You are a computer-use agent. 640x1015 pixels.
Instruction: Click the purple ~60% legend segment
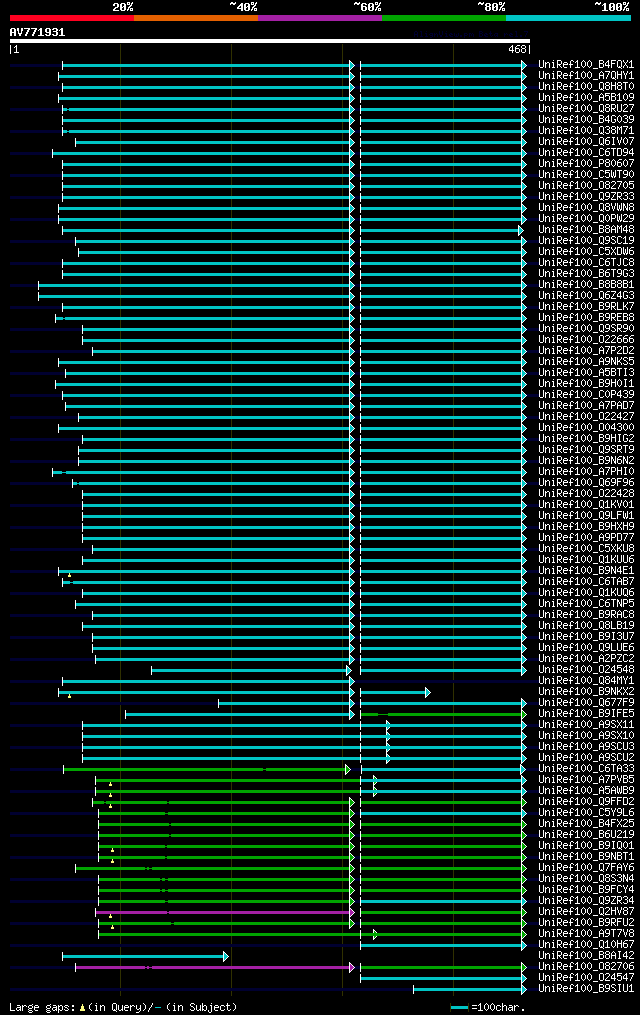tap(320, 18)
